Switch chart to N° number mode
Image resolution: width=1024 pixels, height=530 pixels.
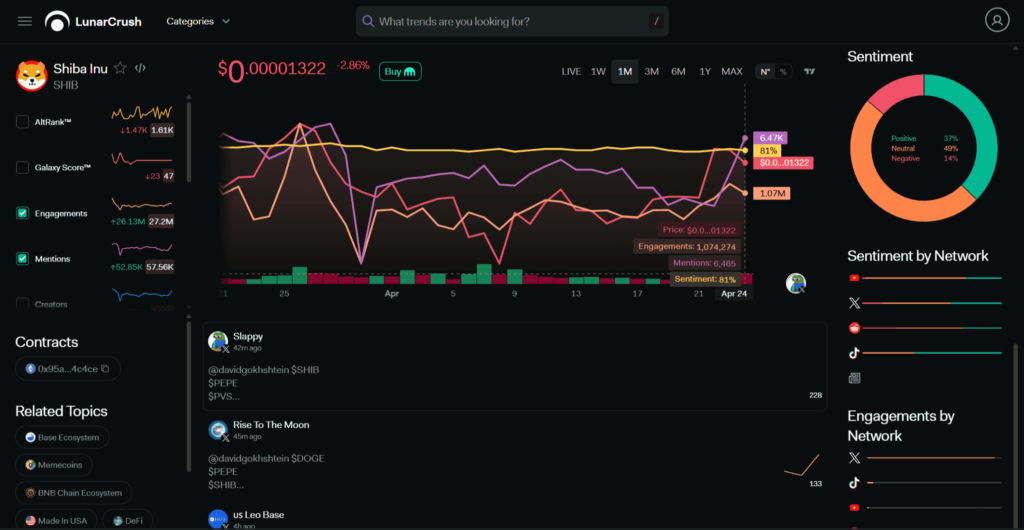click(765, 72)
